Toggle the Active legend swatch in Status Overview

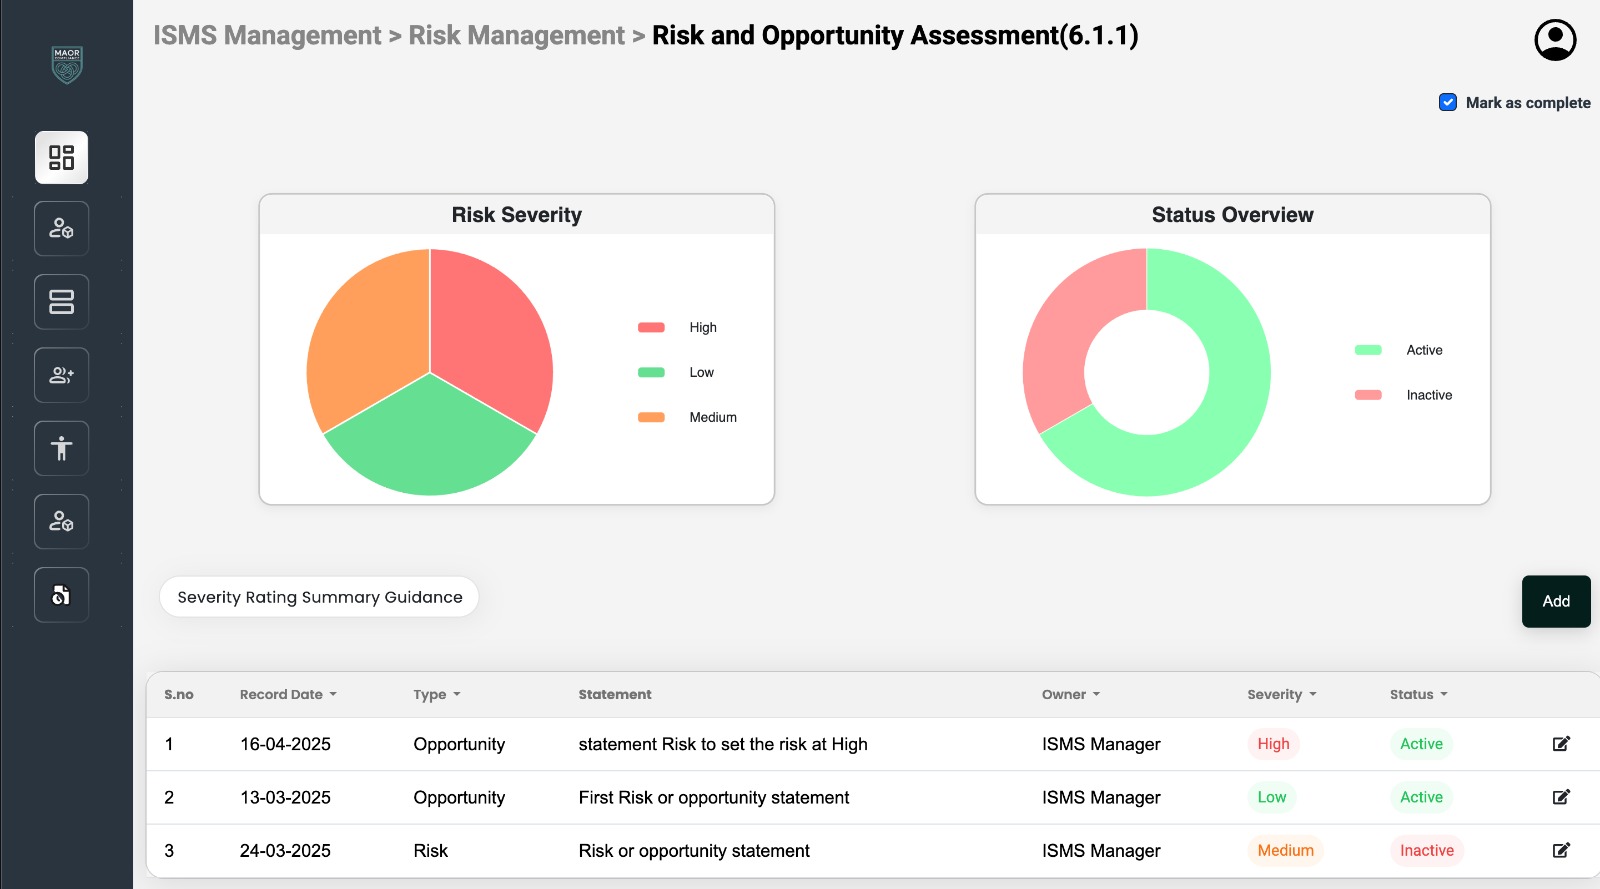(x=1368, y=350)
